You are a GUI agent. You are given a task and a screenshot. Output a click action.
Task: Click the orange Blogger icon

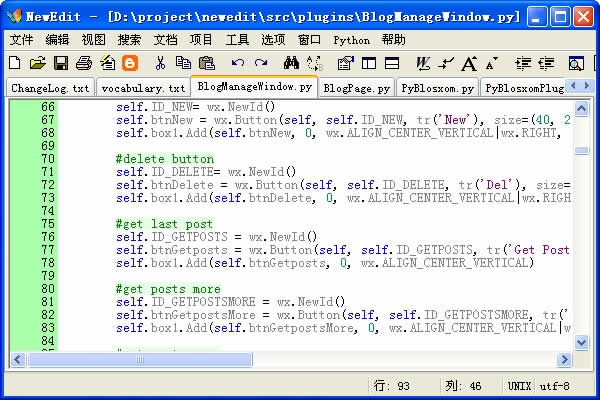pyautogui.click(x=129, y=63)
